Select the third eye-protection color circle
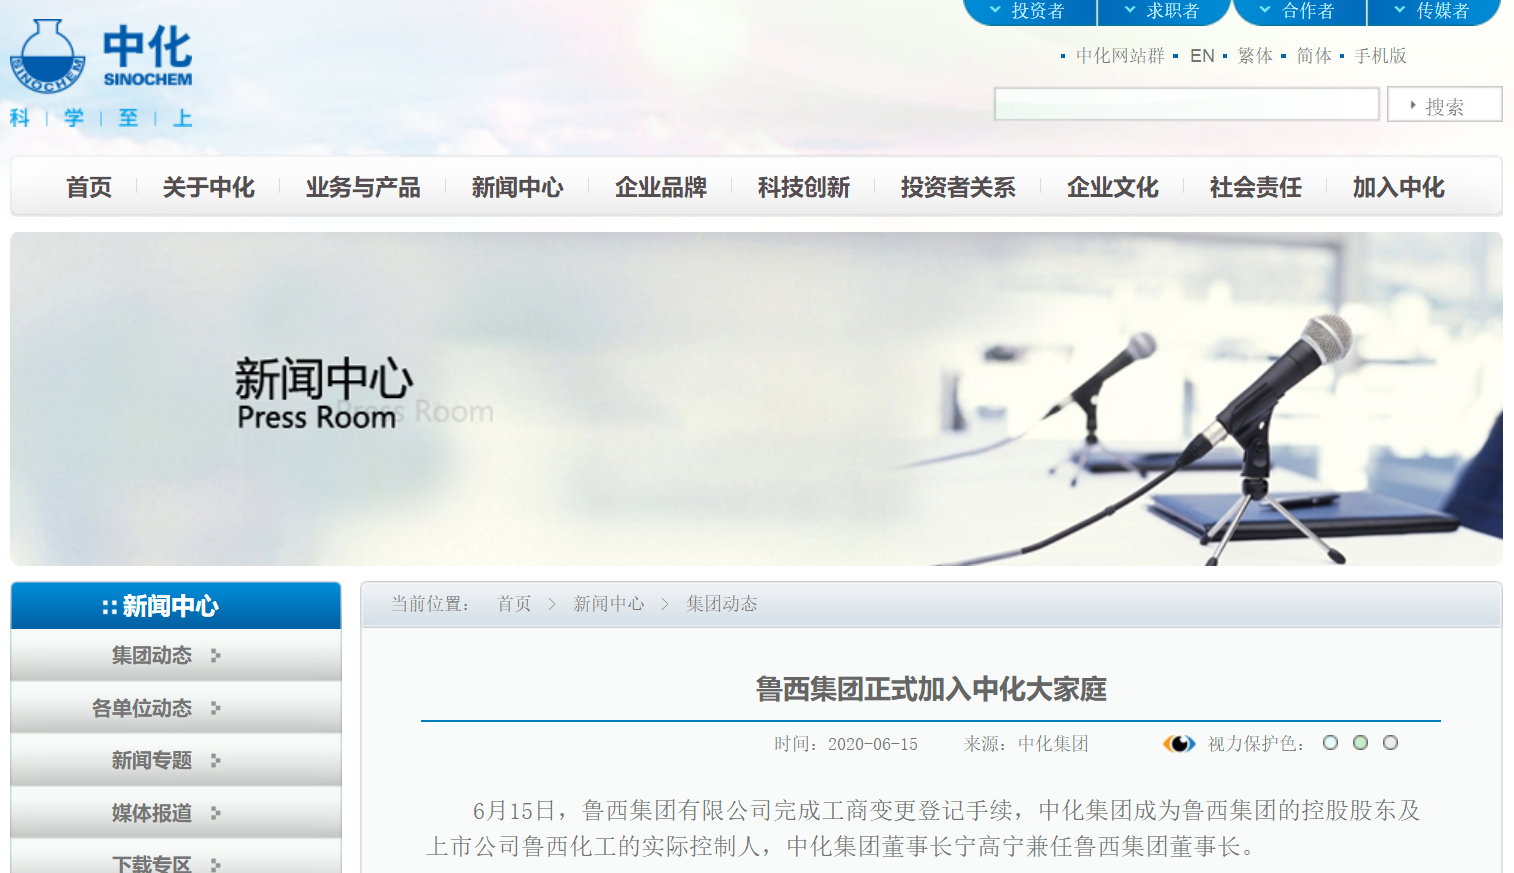The image size is (1514, 873). 1390,743
